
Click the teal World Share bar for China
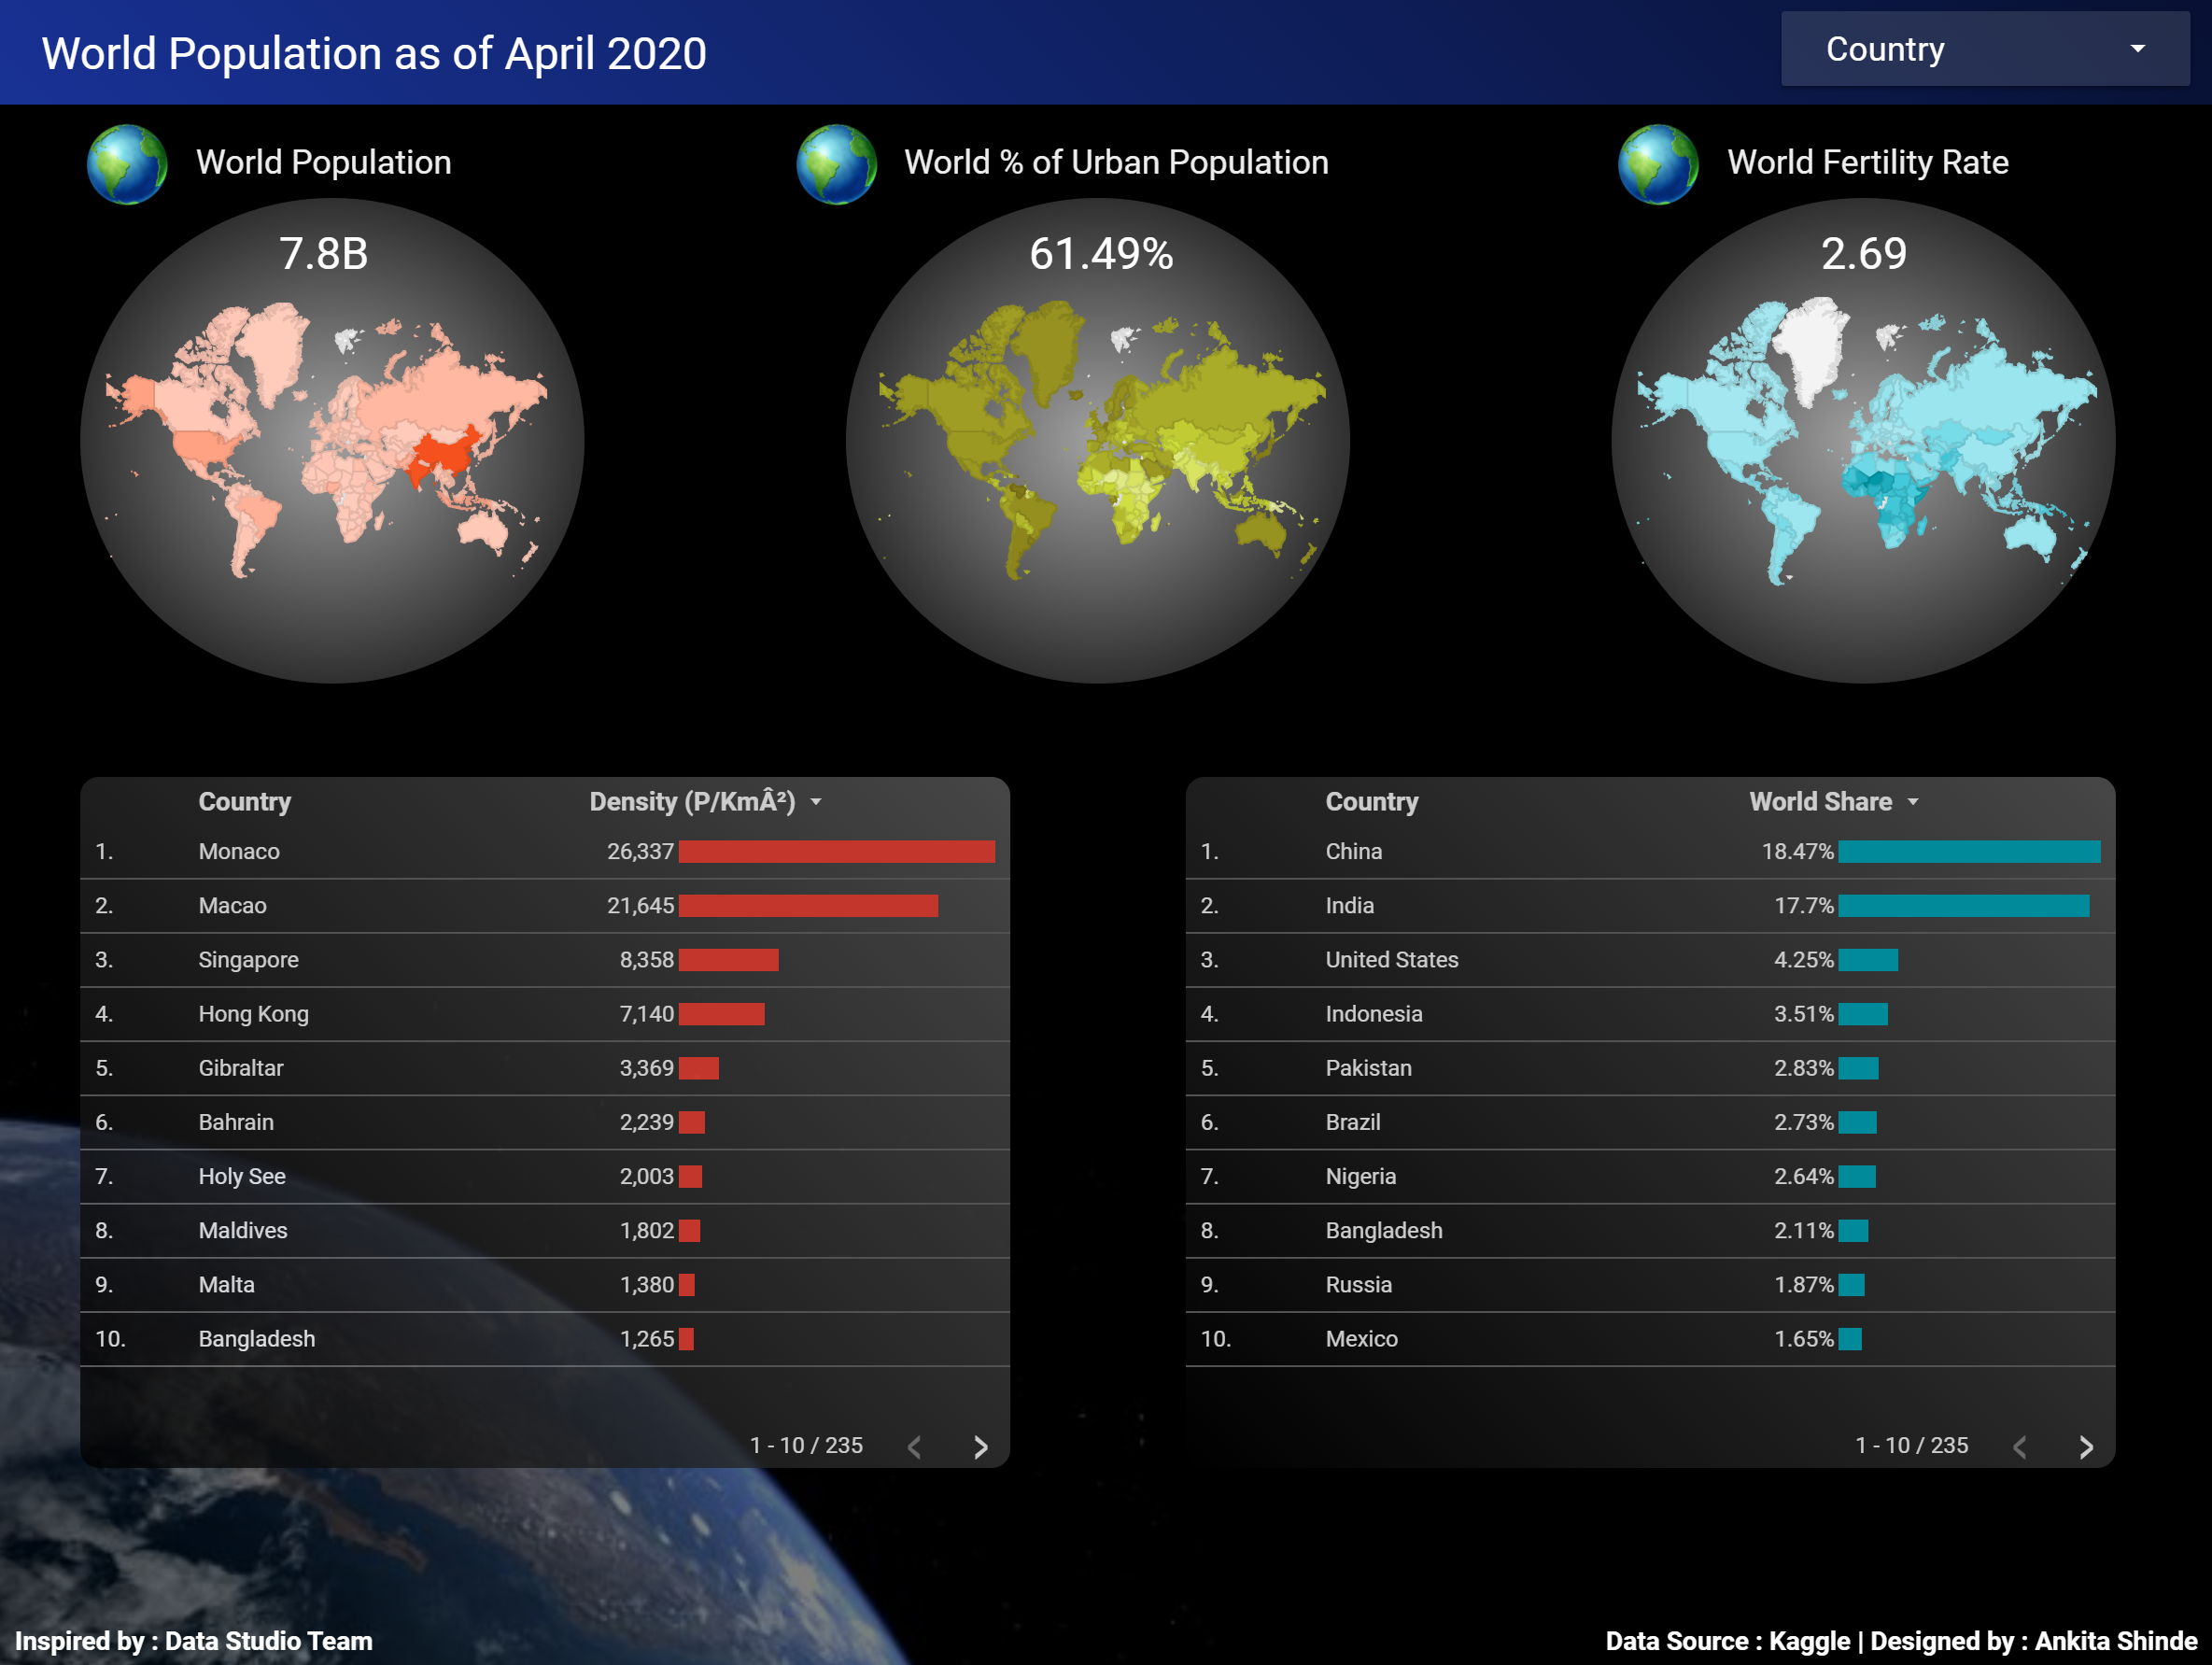(x=1968, y=852)
